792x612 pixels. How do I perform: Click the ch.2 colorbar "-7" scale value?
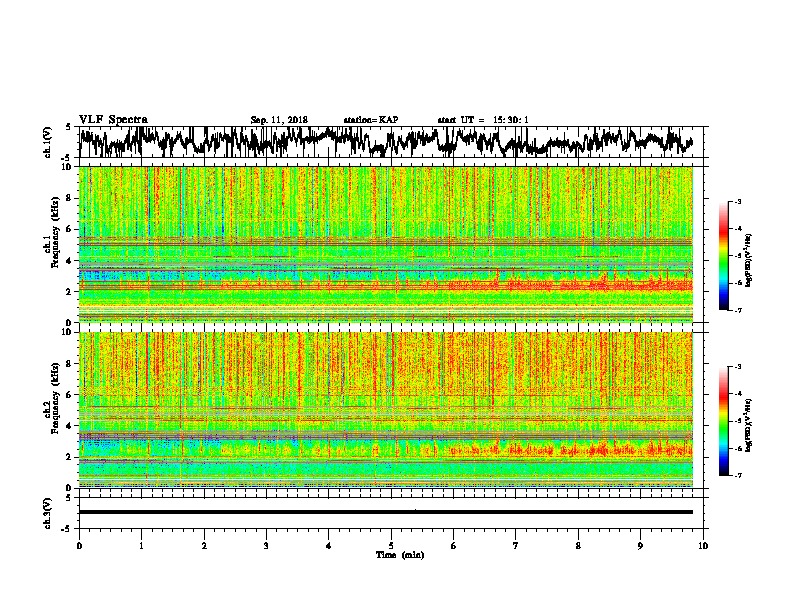pos(738,475)
